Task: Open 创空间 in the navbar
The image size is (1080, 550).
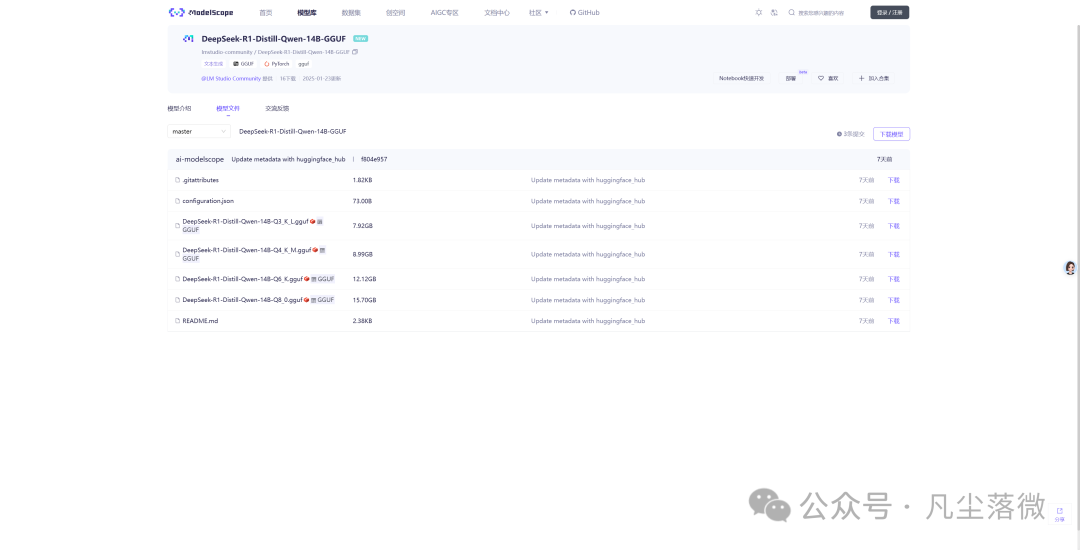Action: click(x=395, y=12)
